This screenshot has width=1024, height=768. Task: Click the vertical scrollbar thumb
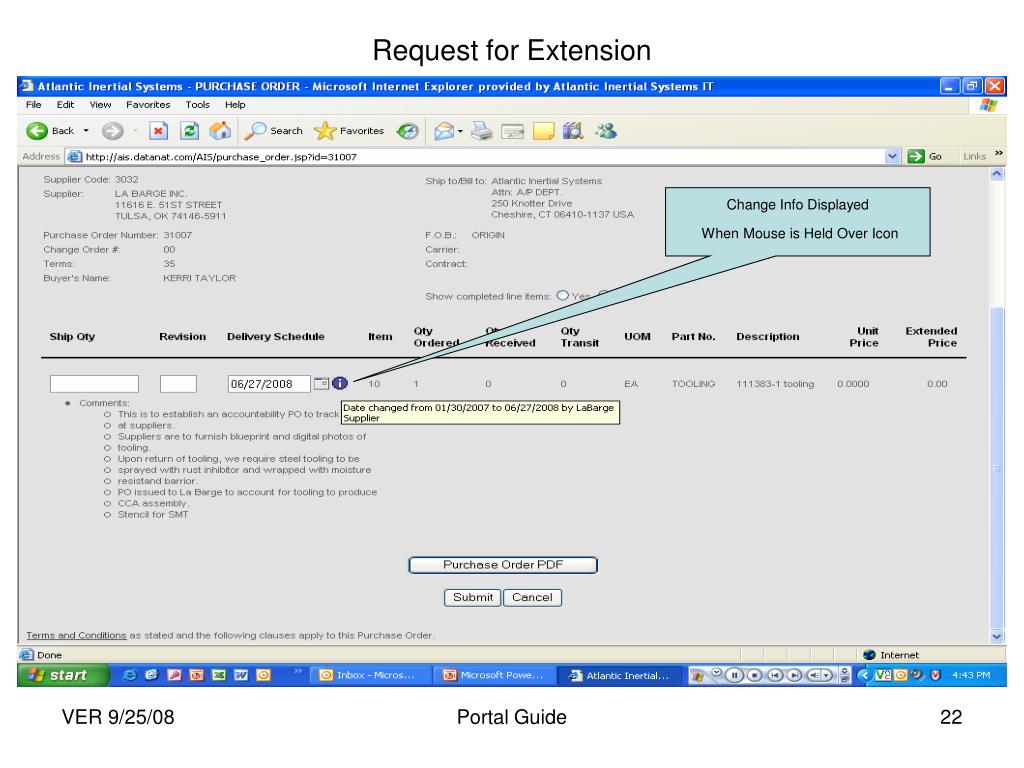[997, 467]
